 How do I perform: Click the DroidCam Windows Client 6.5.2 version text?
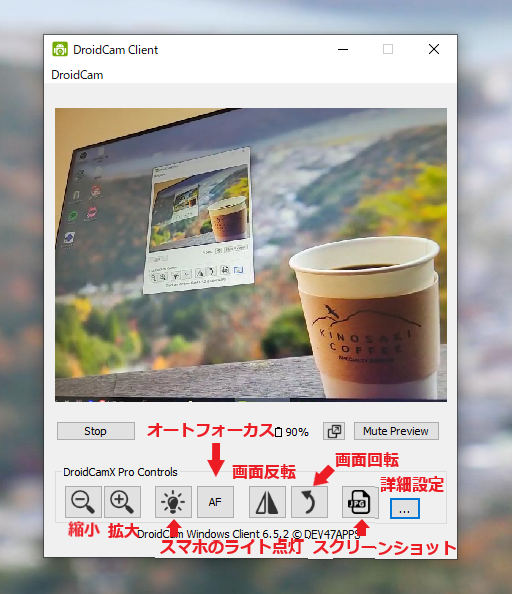(248, 534)
